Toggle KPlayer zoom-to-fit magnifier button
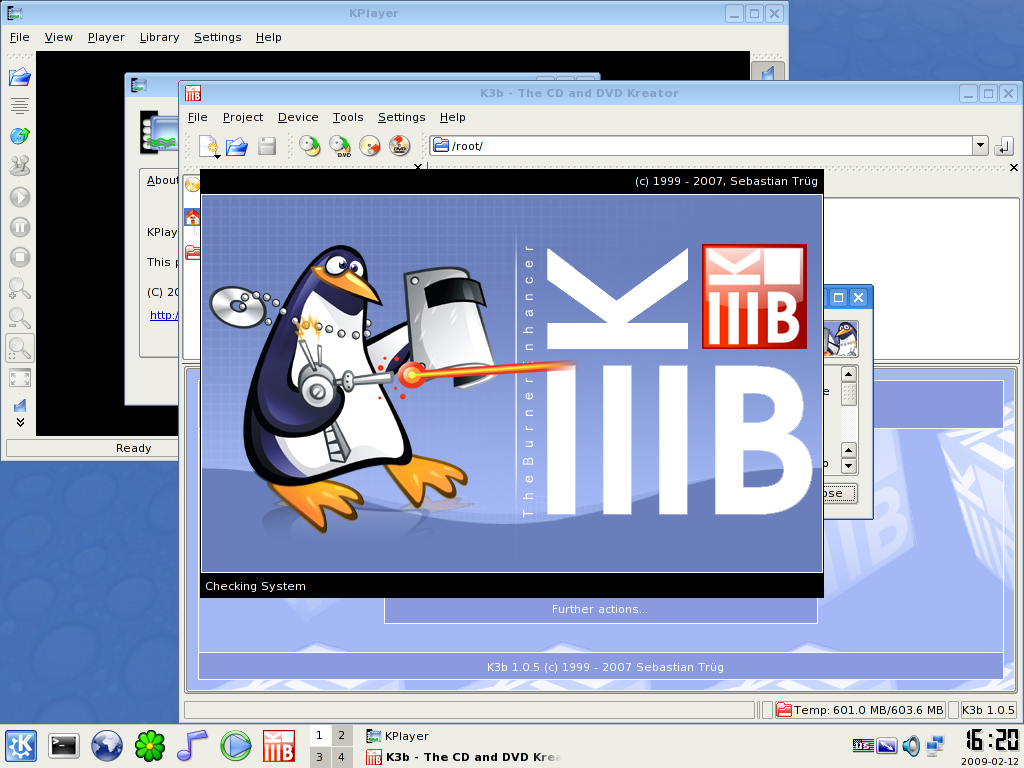Screen dimensions: 1024x768 20,348
